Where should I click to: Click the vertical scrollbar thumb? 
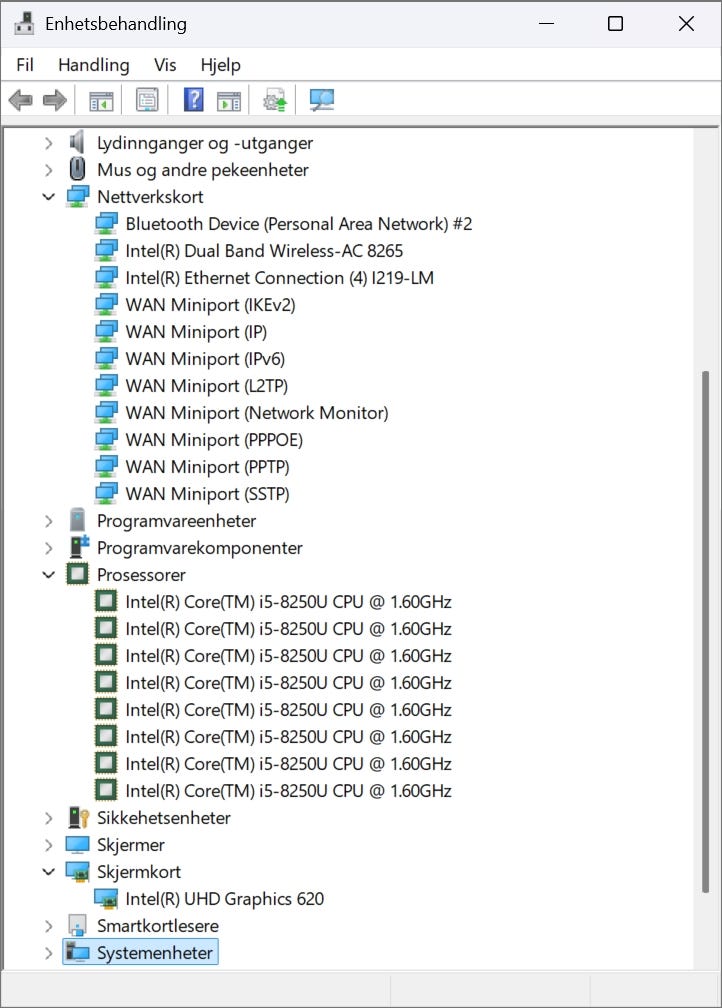pos(705,631)
